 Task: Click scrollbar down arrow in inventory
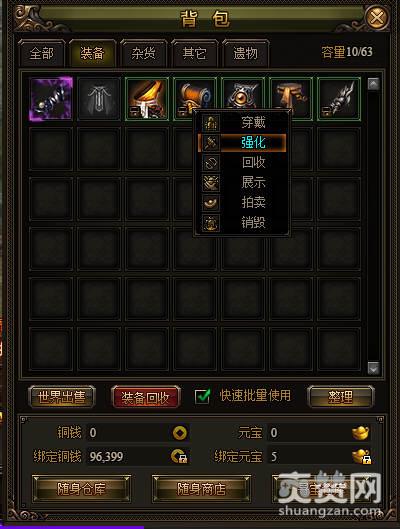pos(373,368)
